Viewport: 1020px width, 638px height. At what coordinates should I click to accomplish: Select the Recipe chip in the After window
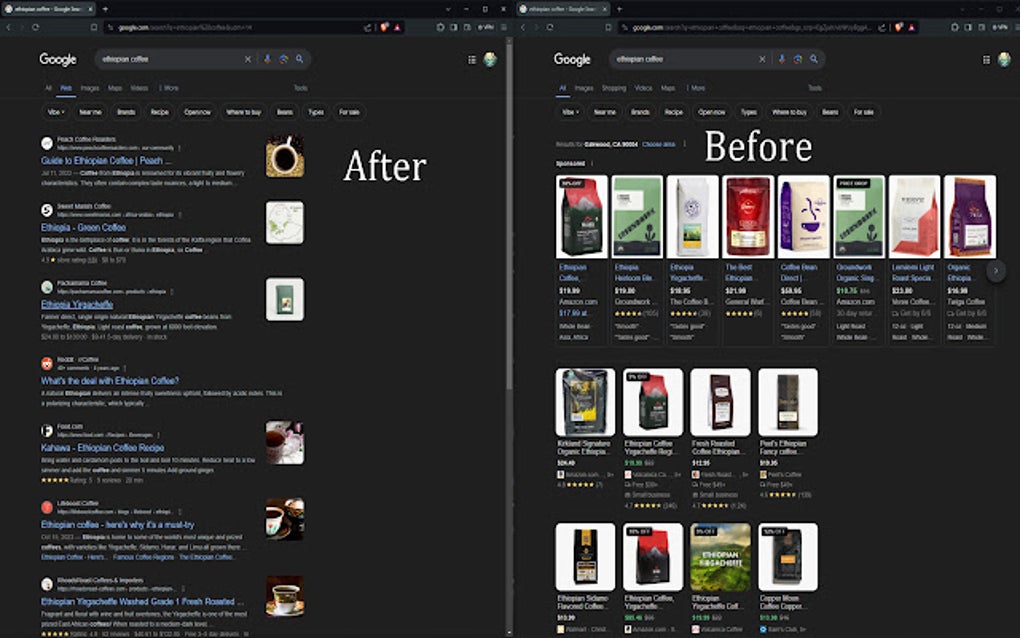tap(159, 112)
